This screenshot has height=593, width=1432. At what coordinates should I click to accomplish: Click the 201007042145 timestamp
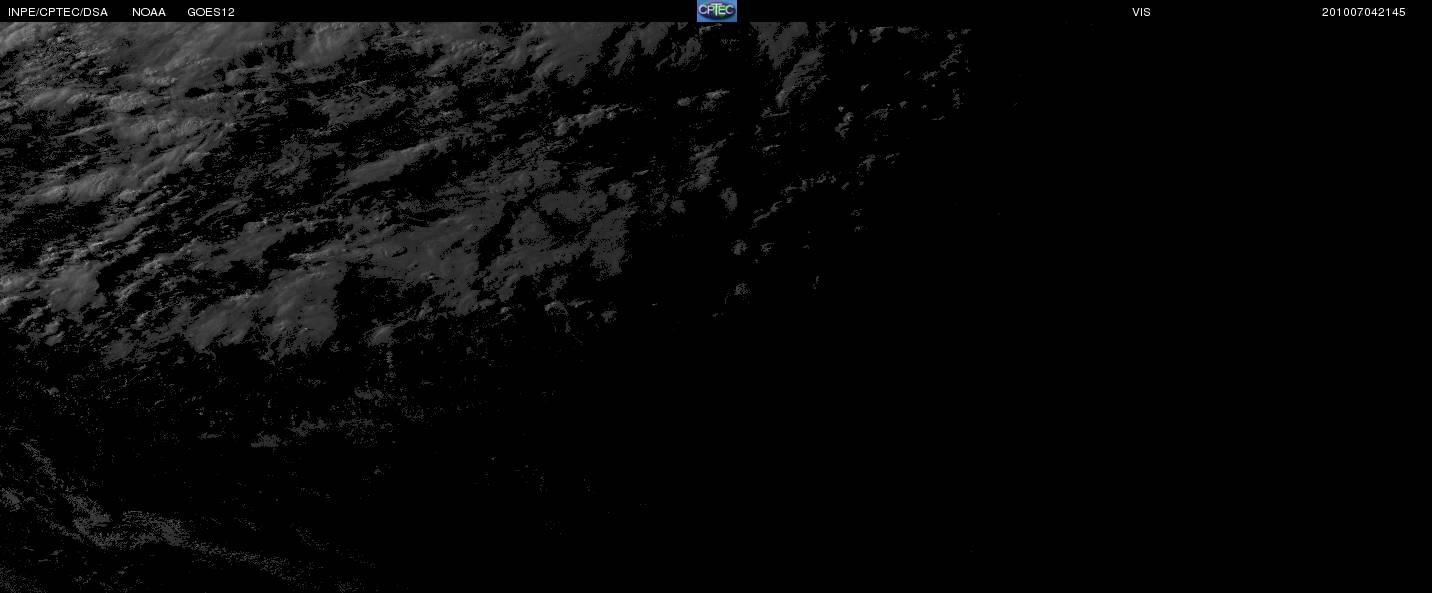(x=1363, y=12)
